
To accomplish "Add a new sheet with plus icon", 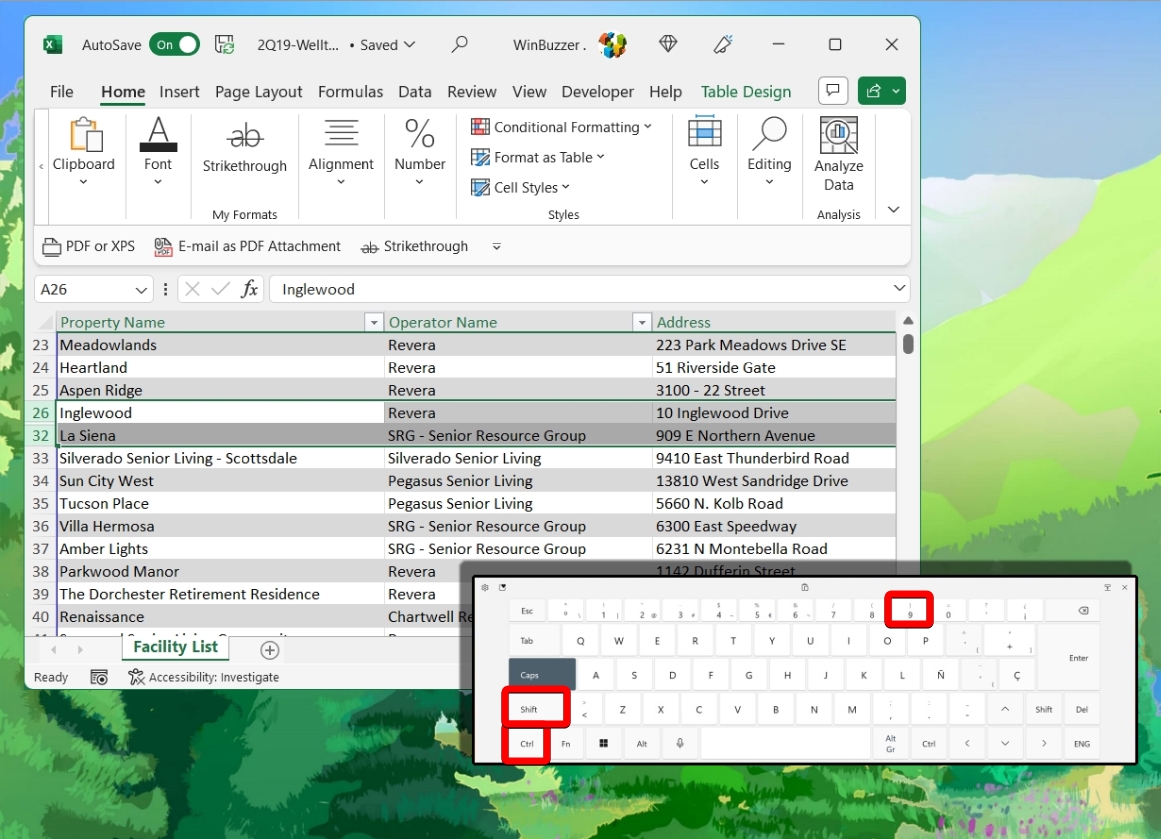I will [269, 650].
